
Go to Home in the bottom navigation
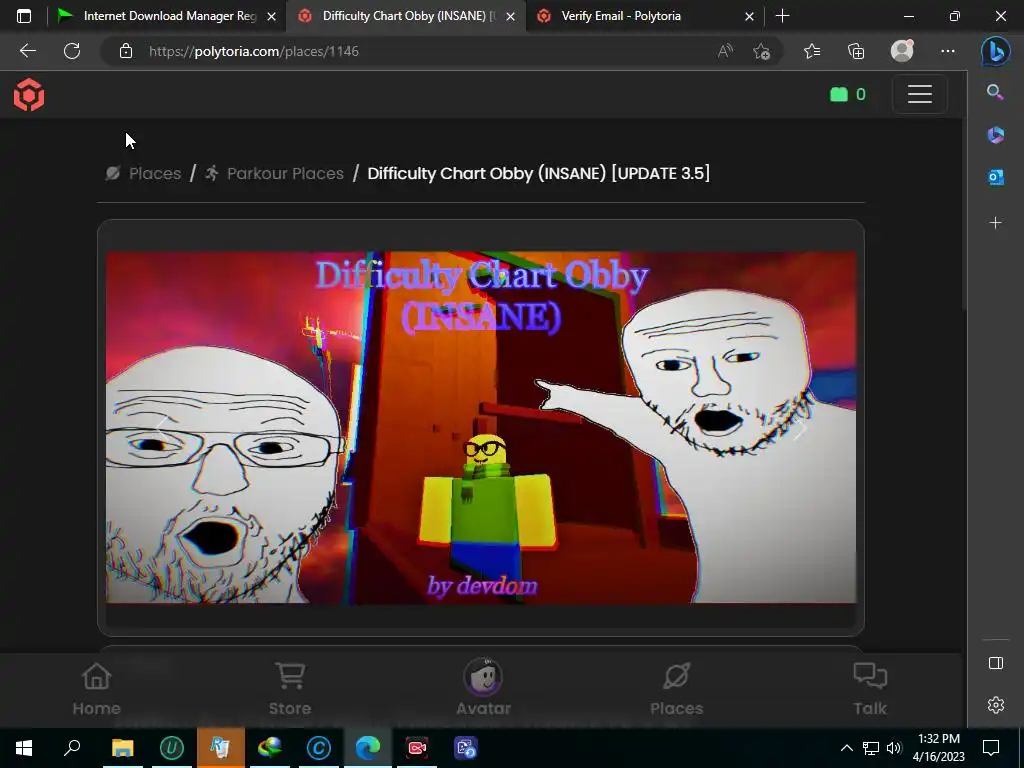(x=97, y=688)
